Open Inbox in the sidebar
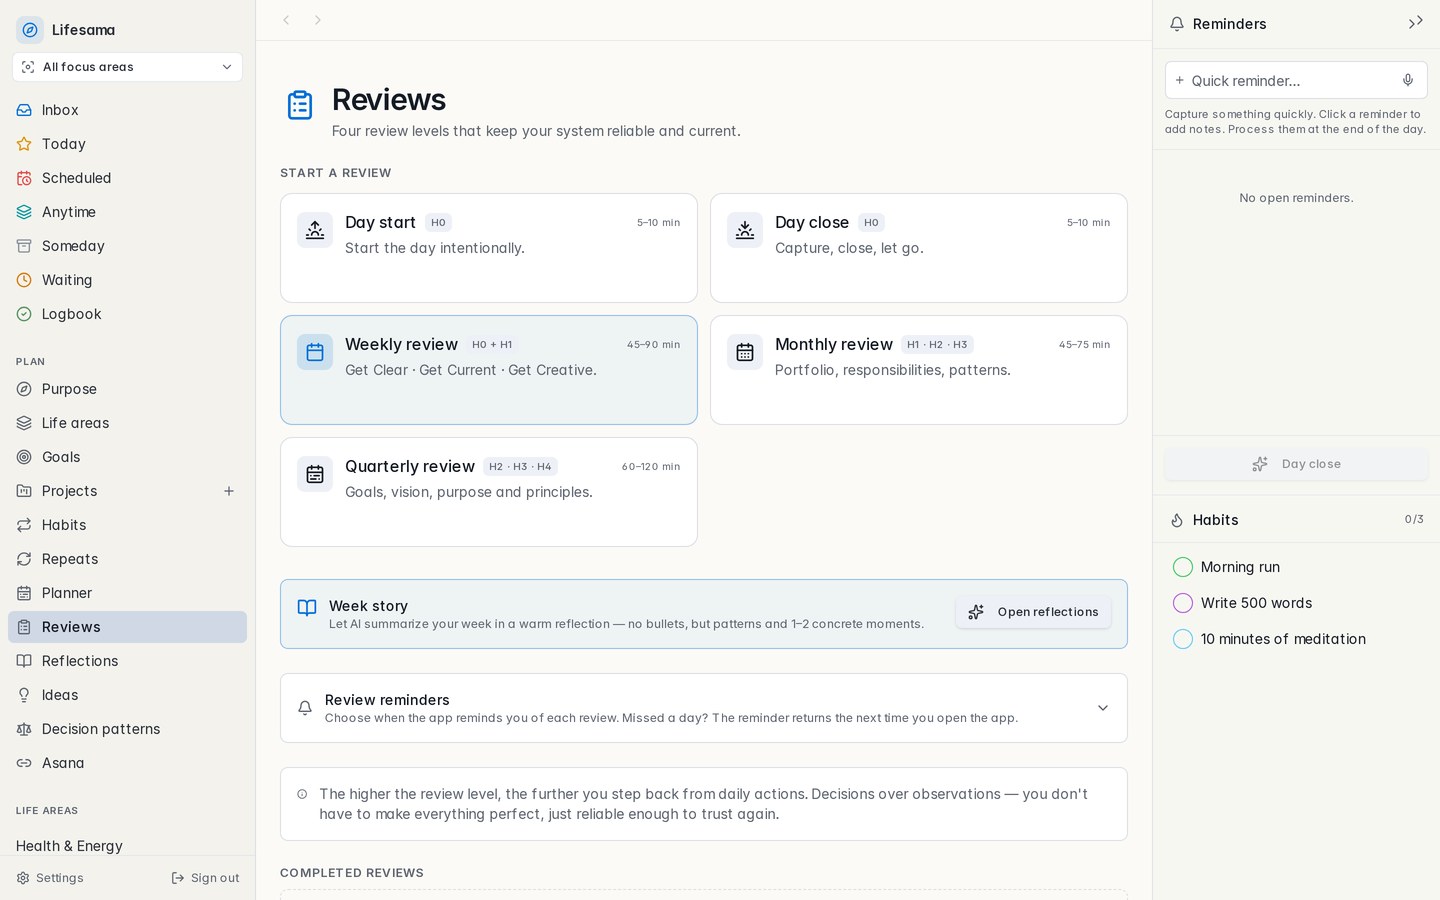Screen dimensions: 1440x900 tap(127, 110)
